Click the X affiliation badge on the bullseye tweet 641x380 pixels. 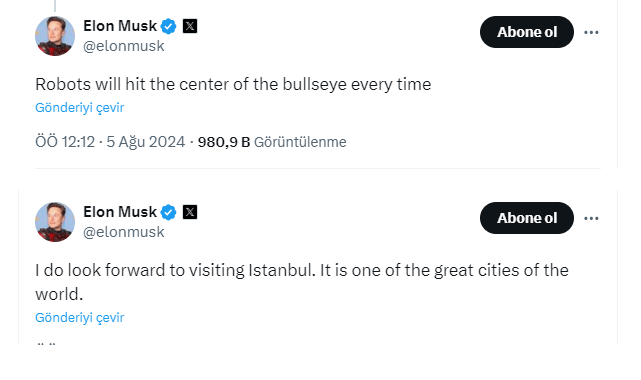[x=190, y=26]
